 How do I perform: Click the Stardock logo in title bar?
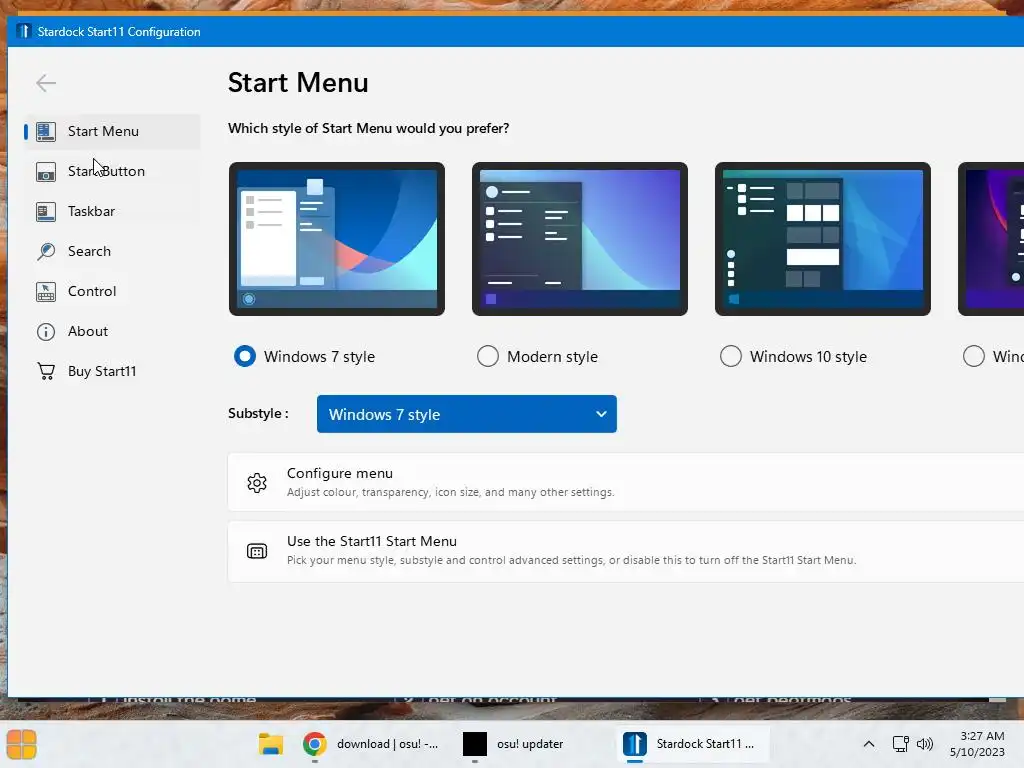(x=24, y=31)
